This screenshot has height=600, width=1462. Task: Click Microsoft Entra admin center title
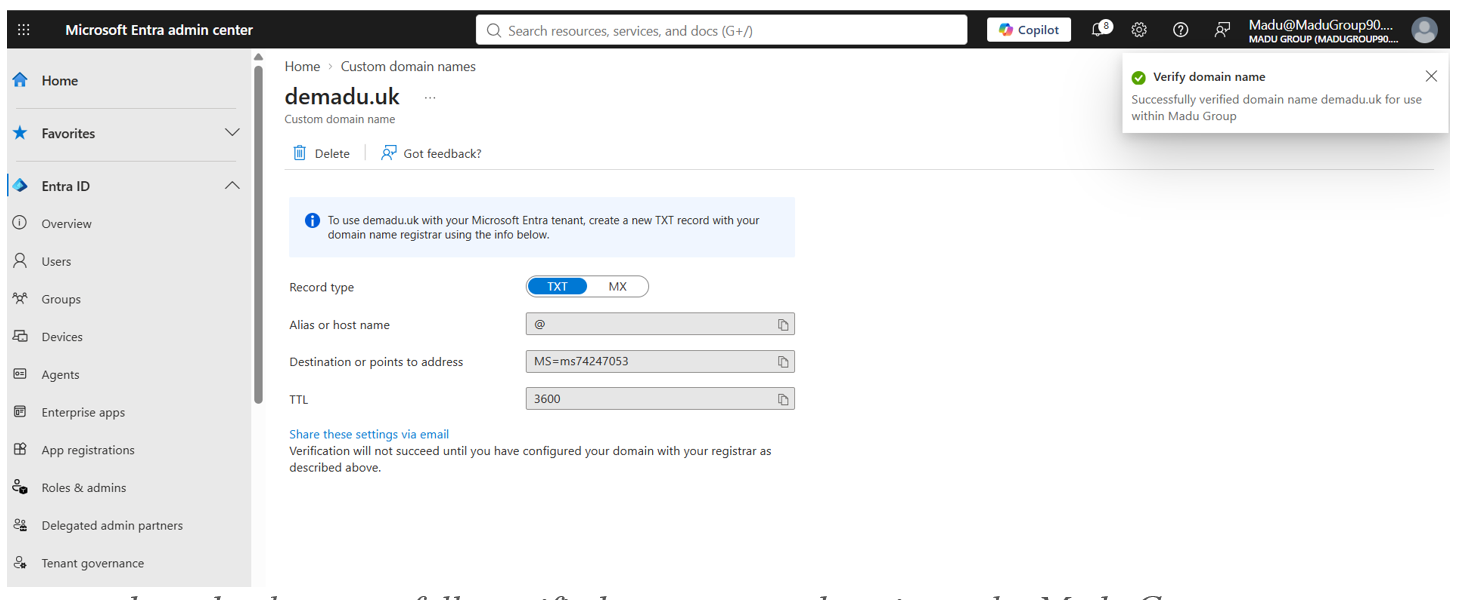click(x=159, y=30)
